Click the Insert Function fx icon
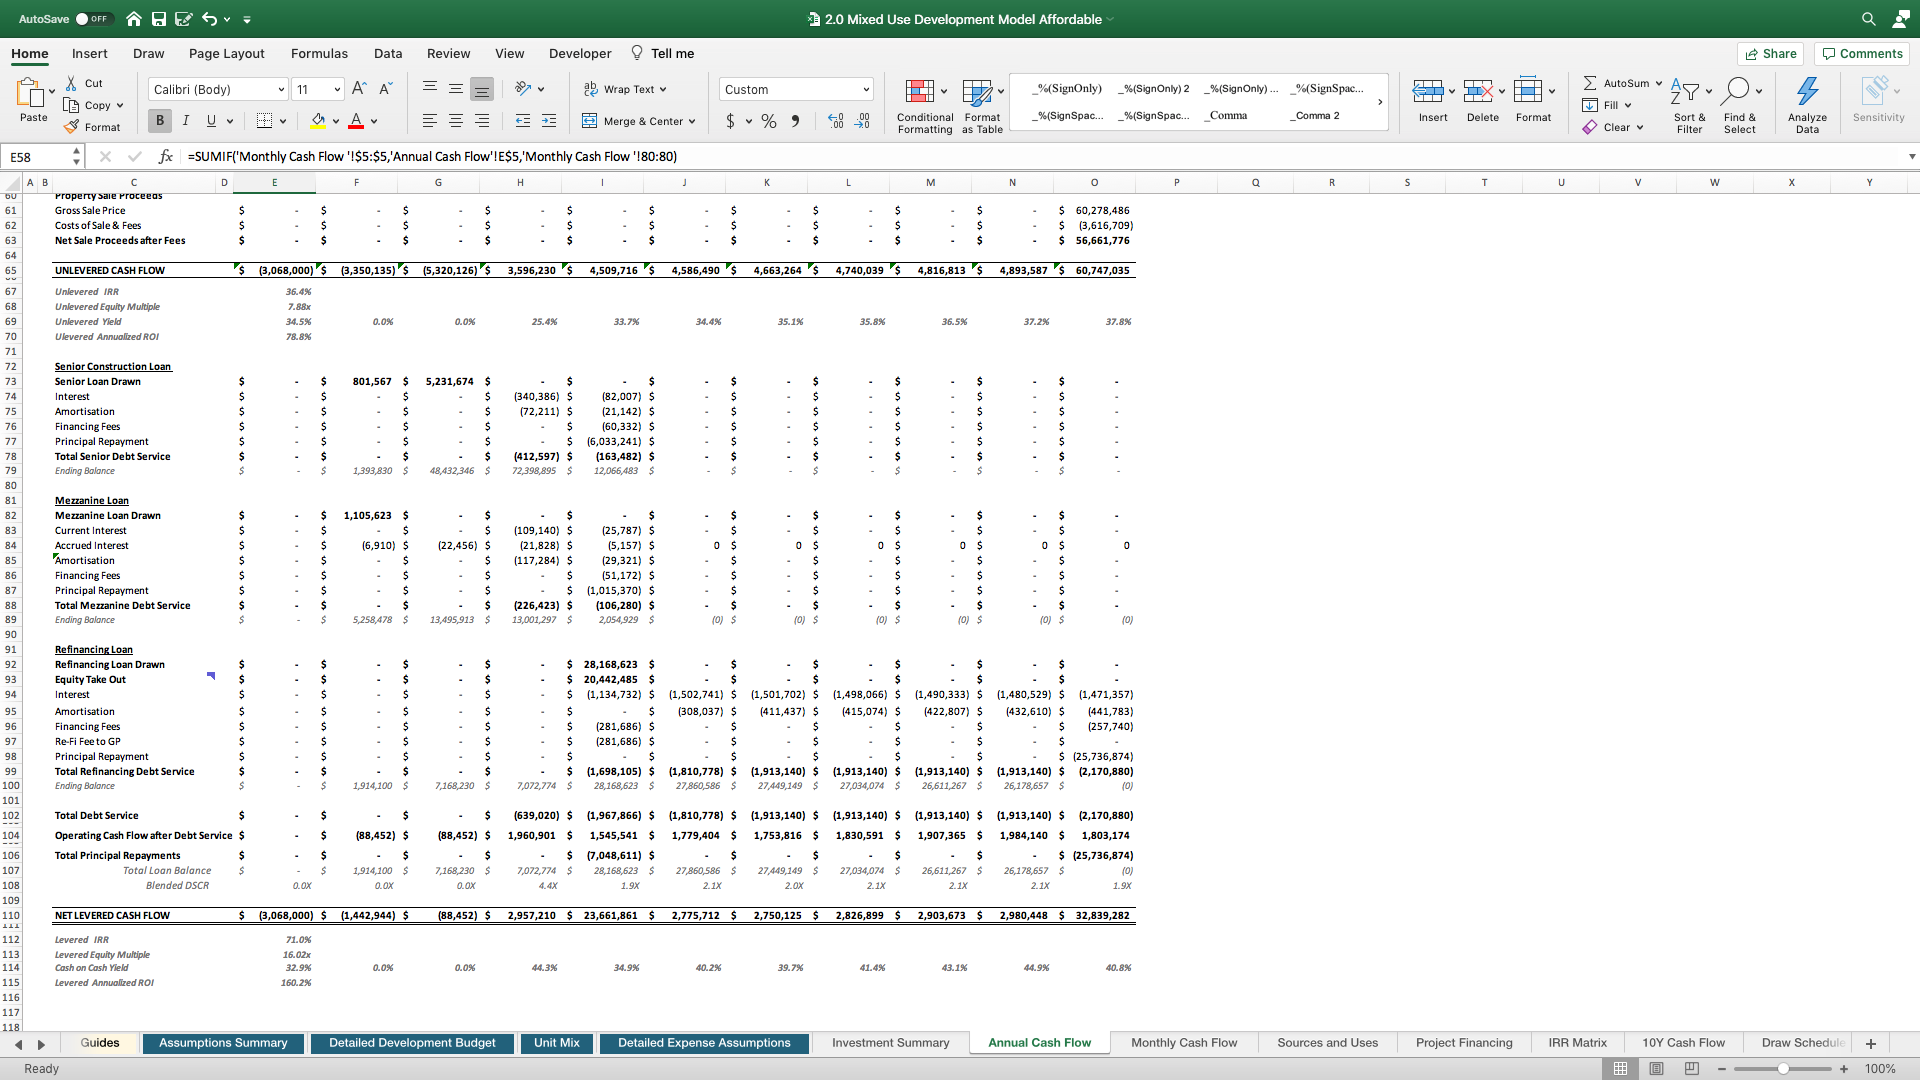1920x1080 pixels. click(x=166, y=156)
